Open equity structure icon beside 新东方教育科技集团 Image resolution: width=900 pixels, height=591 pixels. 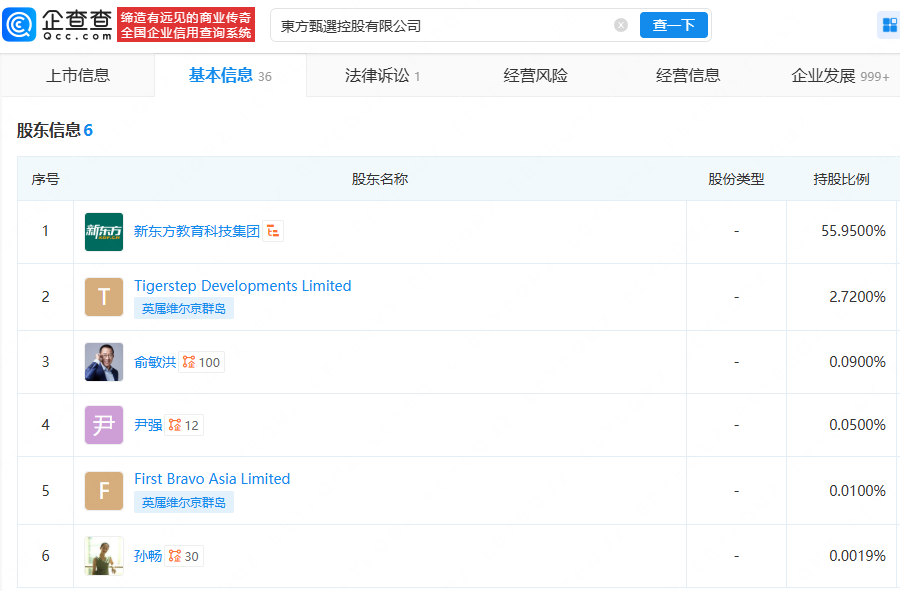tap(273, 231)
